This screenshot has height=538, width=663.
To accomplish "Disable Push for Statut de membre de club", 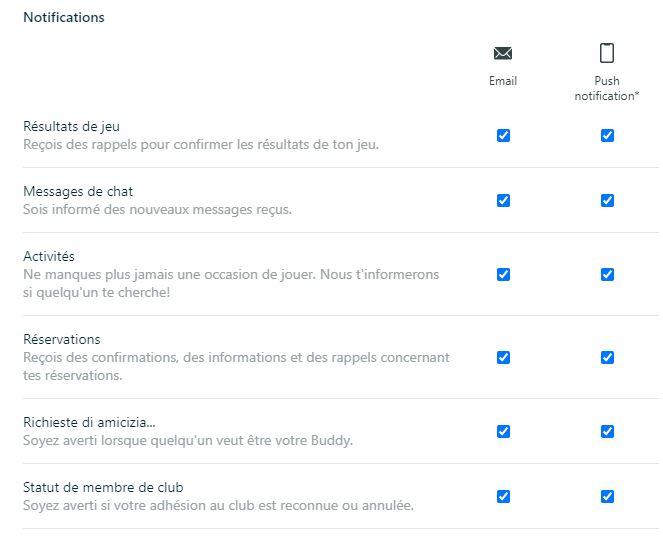I will click(607, 496).
